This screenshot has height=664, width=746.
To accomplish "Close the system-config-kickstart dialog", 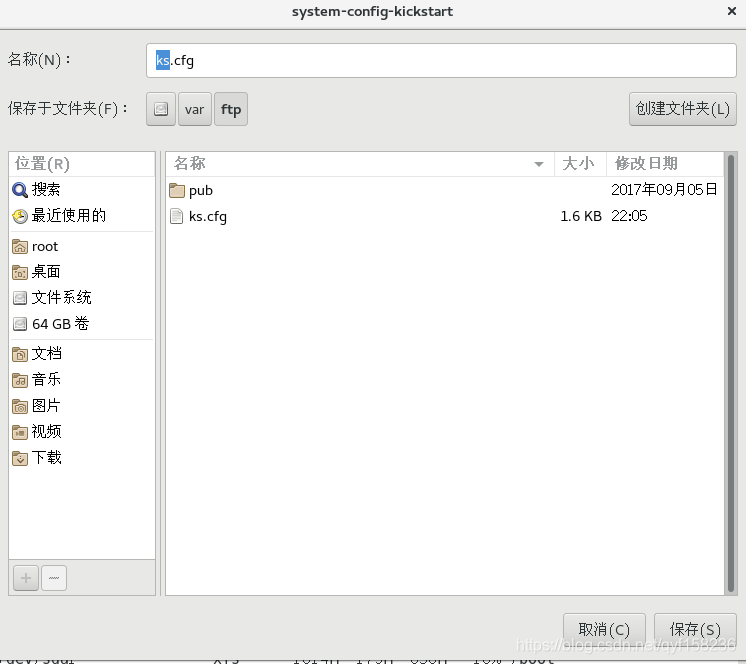I will pos(732,11).
